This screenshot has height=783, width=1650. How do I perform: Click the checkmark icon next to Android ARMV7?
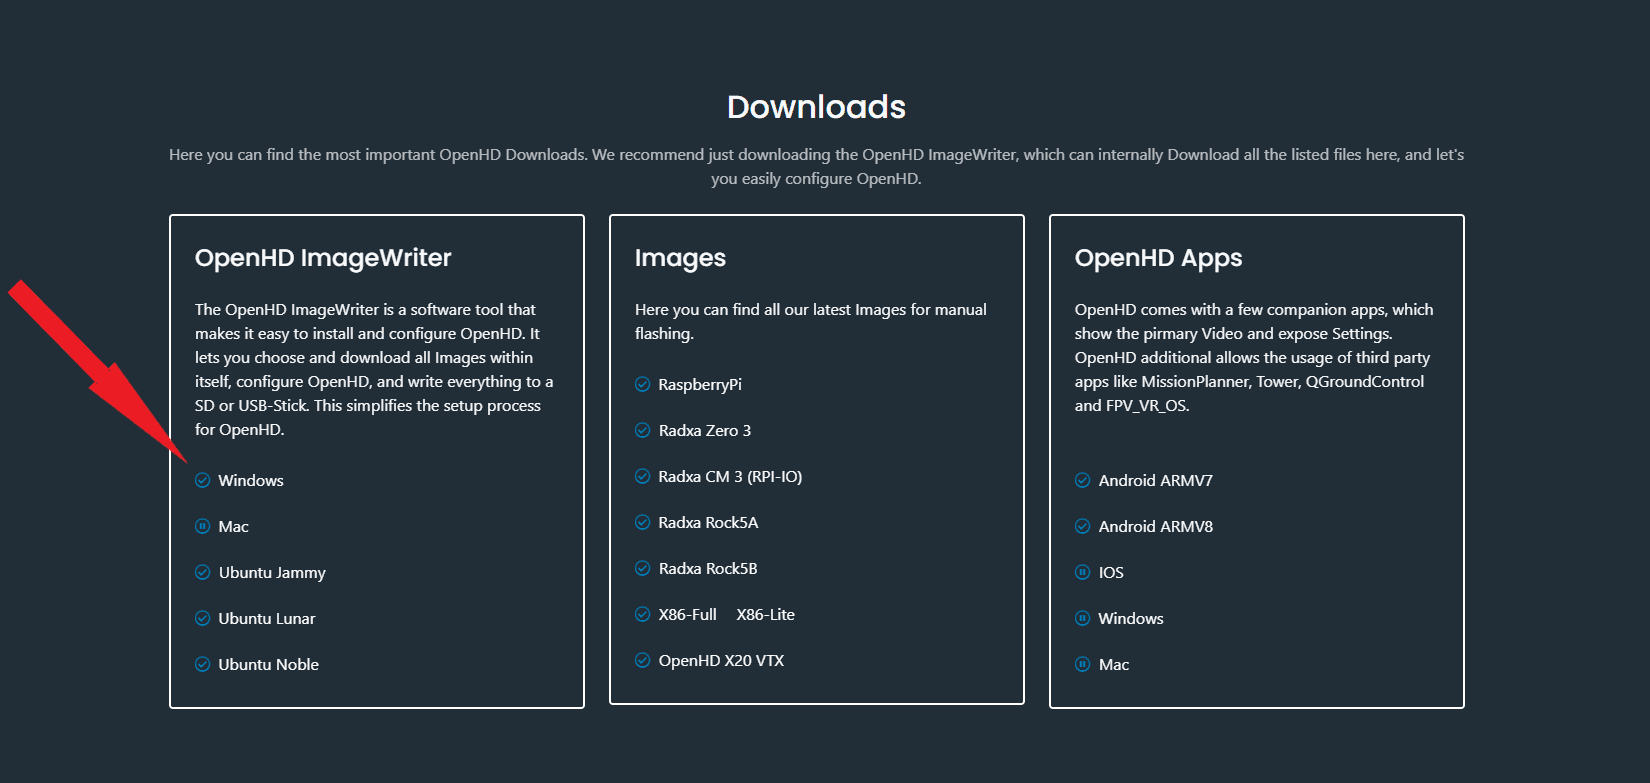[x=1082, y=480]
